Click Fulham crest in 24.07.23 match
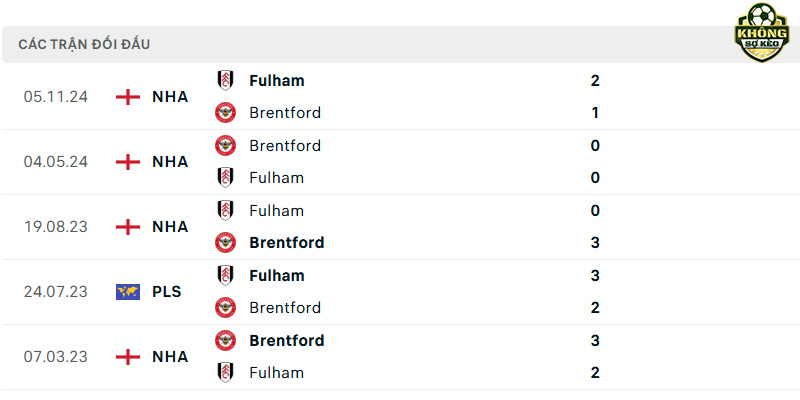The image size is (800, 400). [x=225, y=276]
